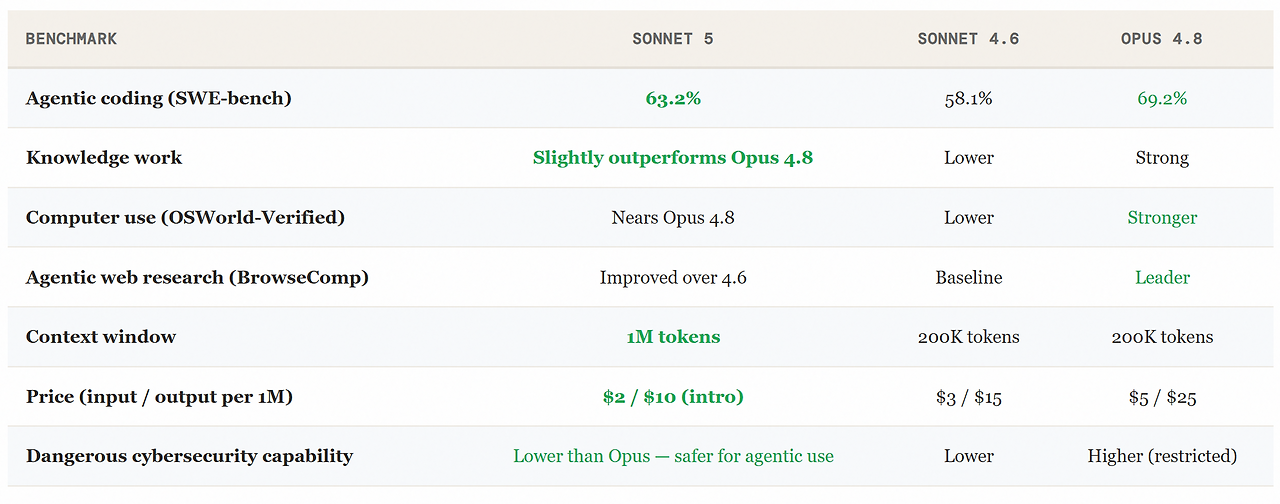Click the '$2 / $10 (intro)' price cell

pyautogui.click(x=673, y=397)
